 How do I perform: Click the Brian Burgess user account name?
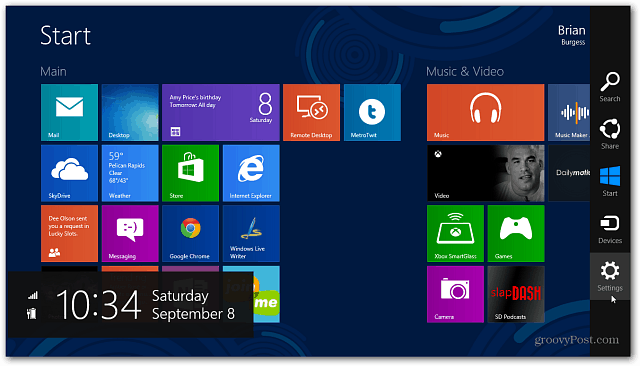click(x=572, y=35)
